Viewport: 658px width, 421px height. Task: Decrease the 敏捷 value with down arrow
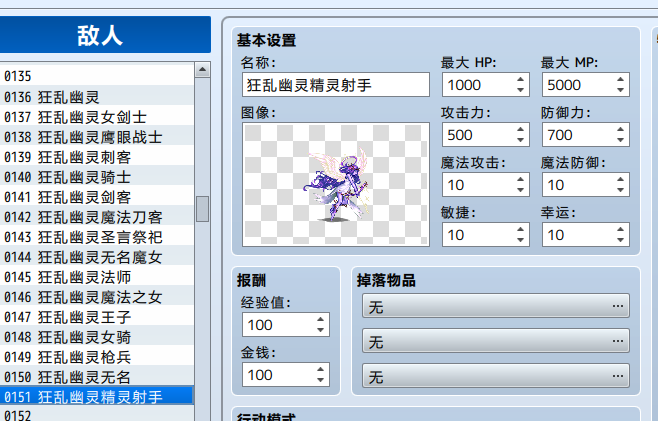pos(520,240)
